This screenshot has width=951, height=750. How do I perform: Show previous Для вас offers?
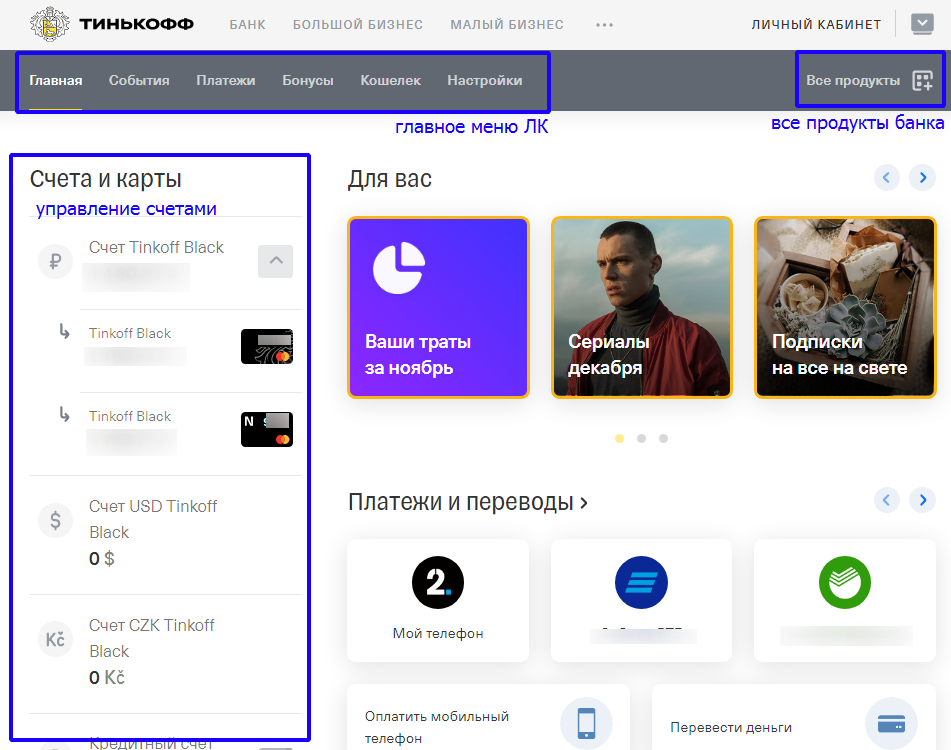click(x=887, y=178)
